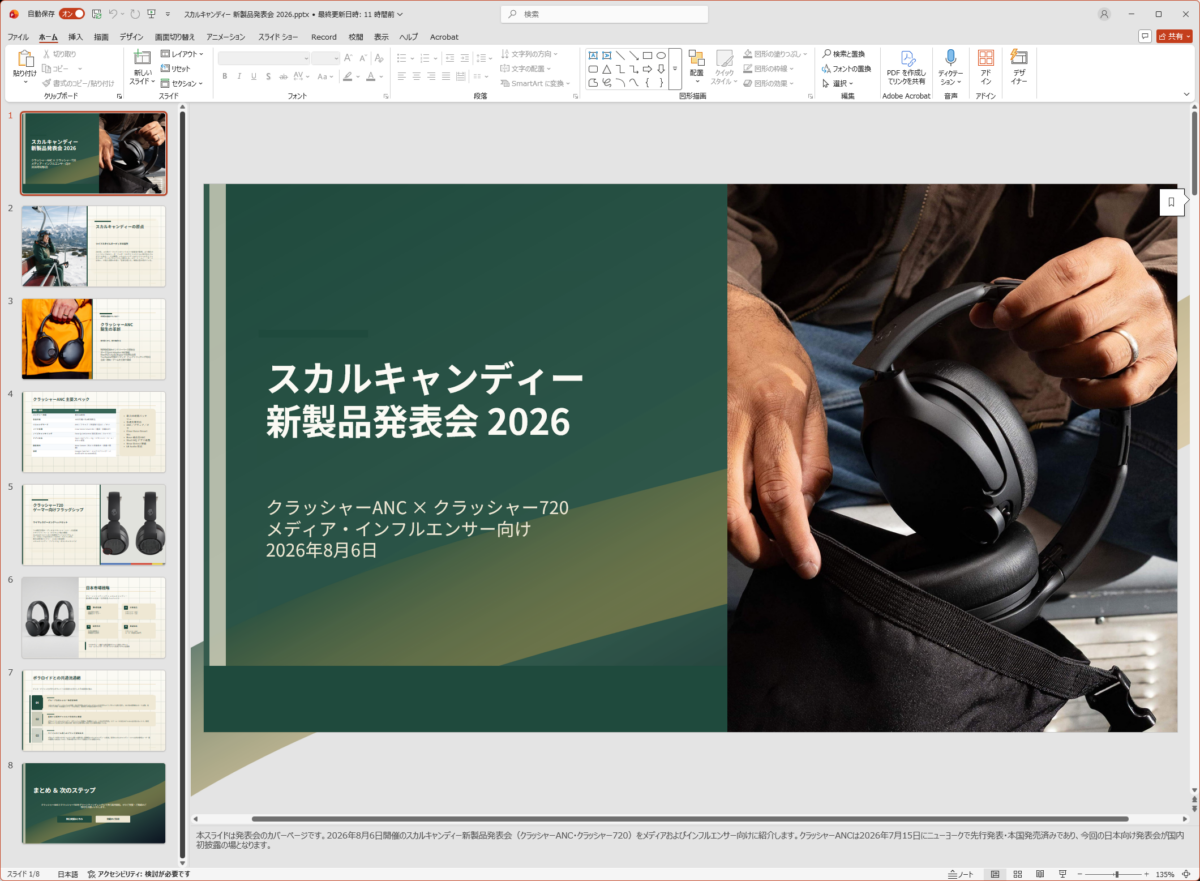Image resolution: width=1200 pixels, height=881 pixels.
Task: Toggle Underline formatting
Action: click(x=254, y=76)
